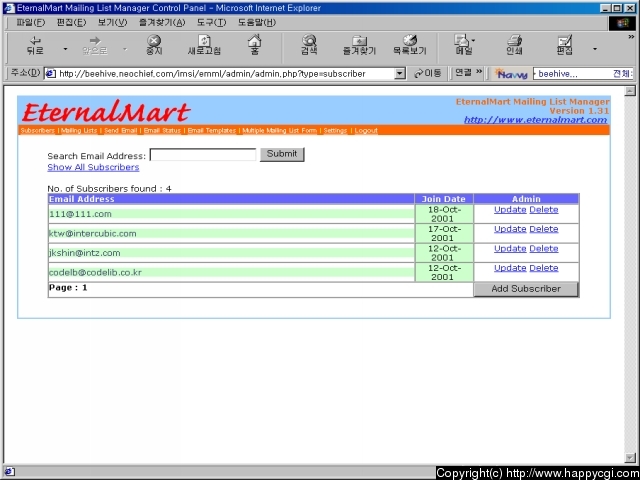Click the Logout nav link
Viewport: 640px width, 480px height.
[366, 131]
